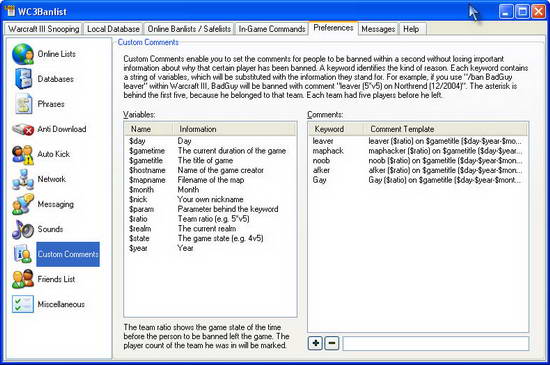Click the WC3Banlist title bar app icon
This screenshot has height=365, width=550.
click(x=10, y=11)
